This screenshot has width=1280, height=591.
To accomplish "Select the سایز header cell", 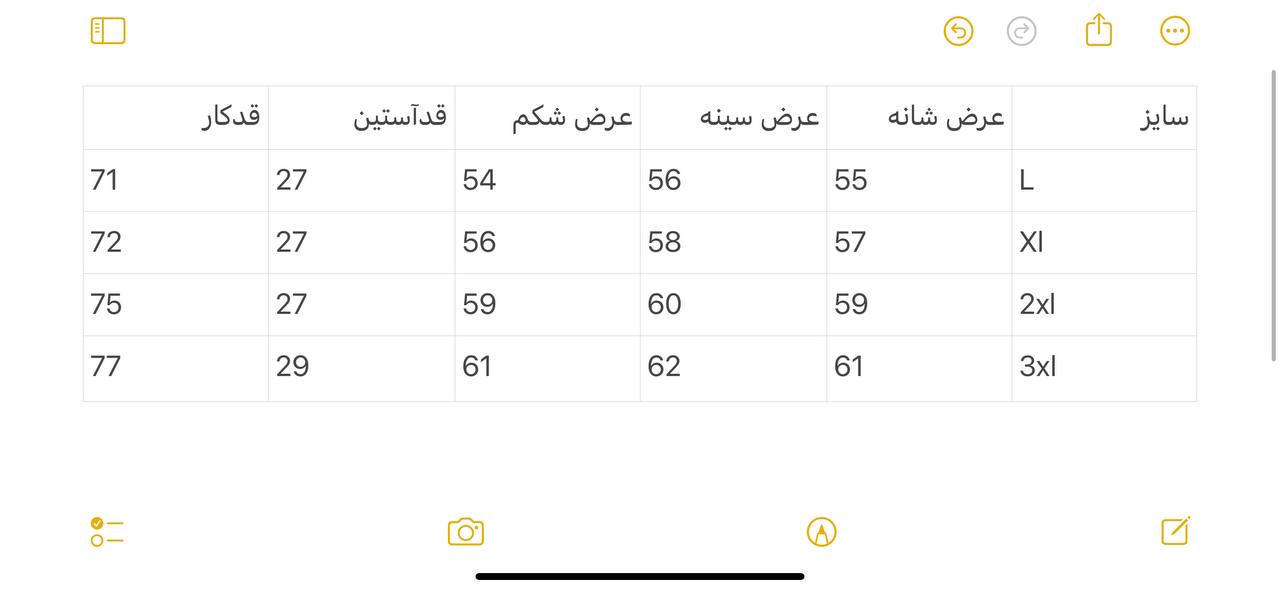I will coord(1104,116).
